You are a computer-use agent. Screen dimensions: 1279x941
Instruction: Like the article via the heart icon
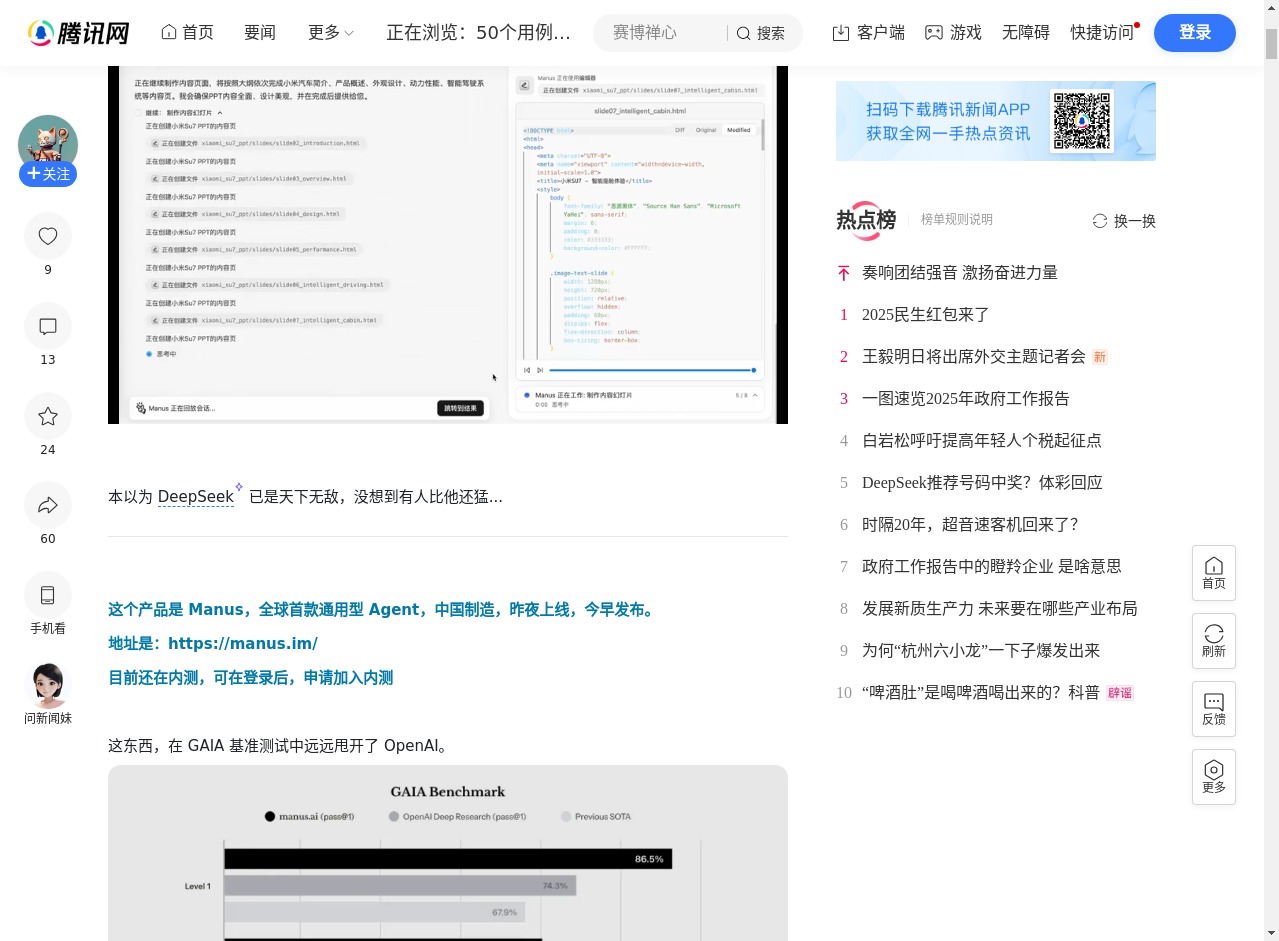coord(47,236)
